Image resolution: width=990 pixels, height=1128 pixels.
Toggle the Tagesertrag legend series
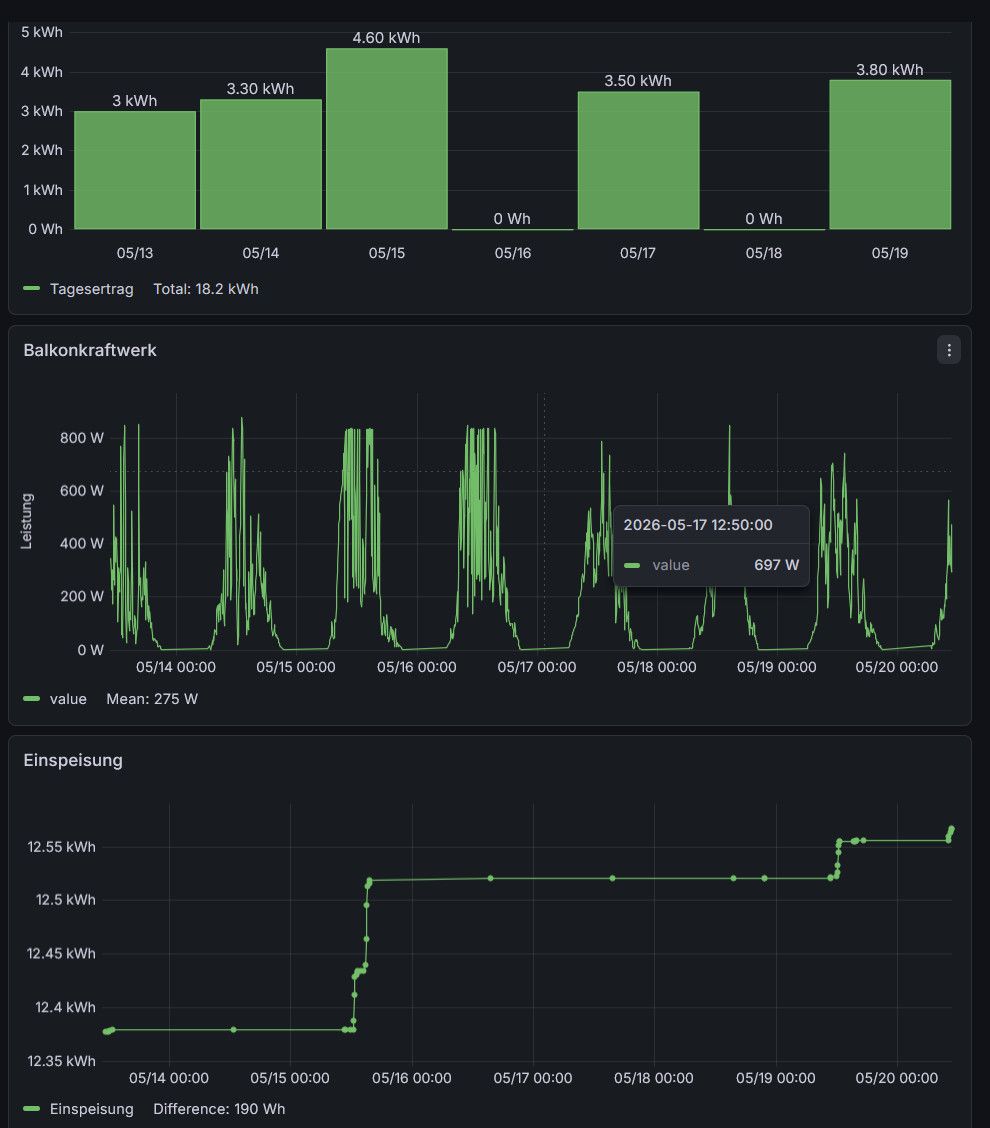point(91,289)
